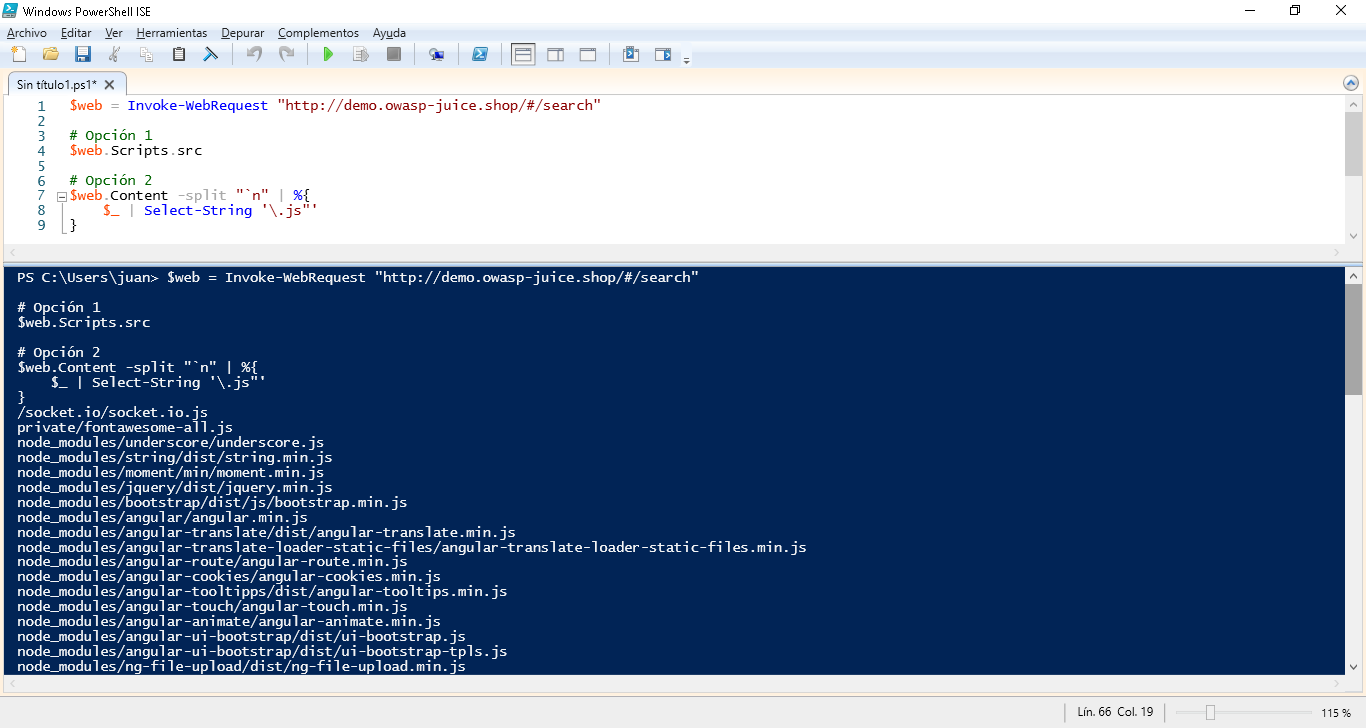This screenshot has width=1366, height=728.
Task: Collapse the script pane with the chevron circle
Action: tap(1351, 84)
